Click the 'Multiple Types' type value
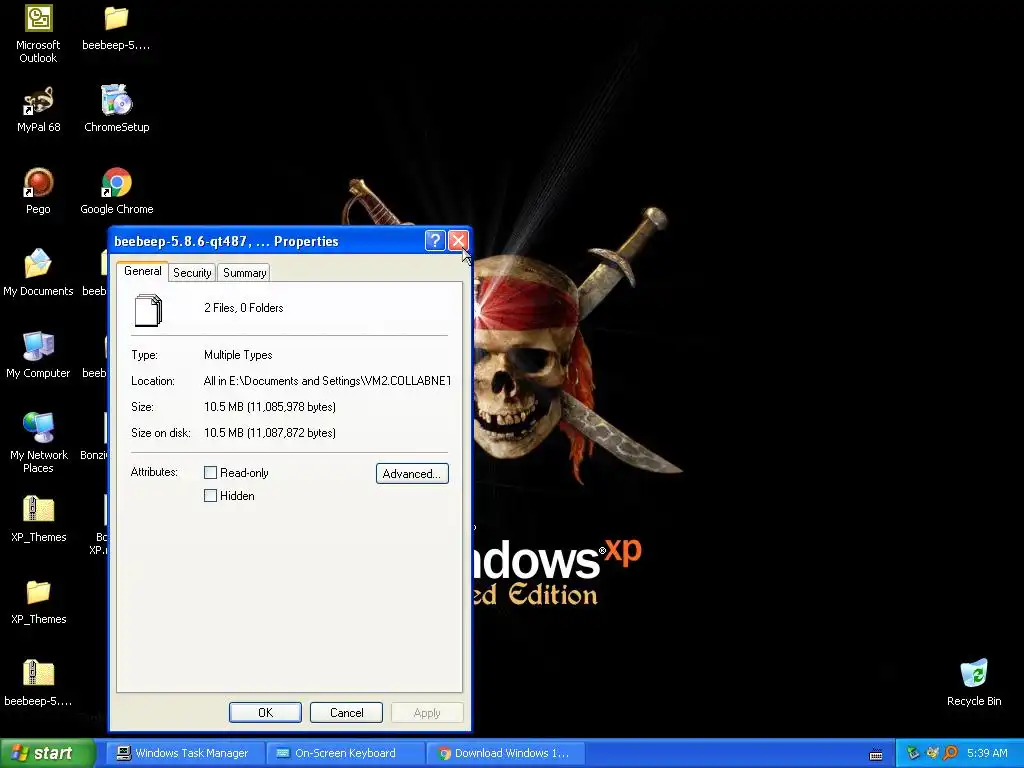1024x768 pixels. [238, 355]
